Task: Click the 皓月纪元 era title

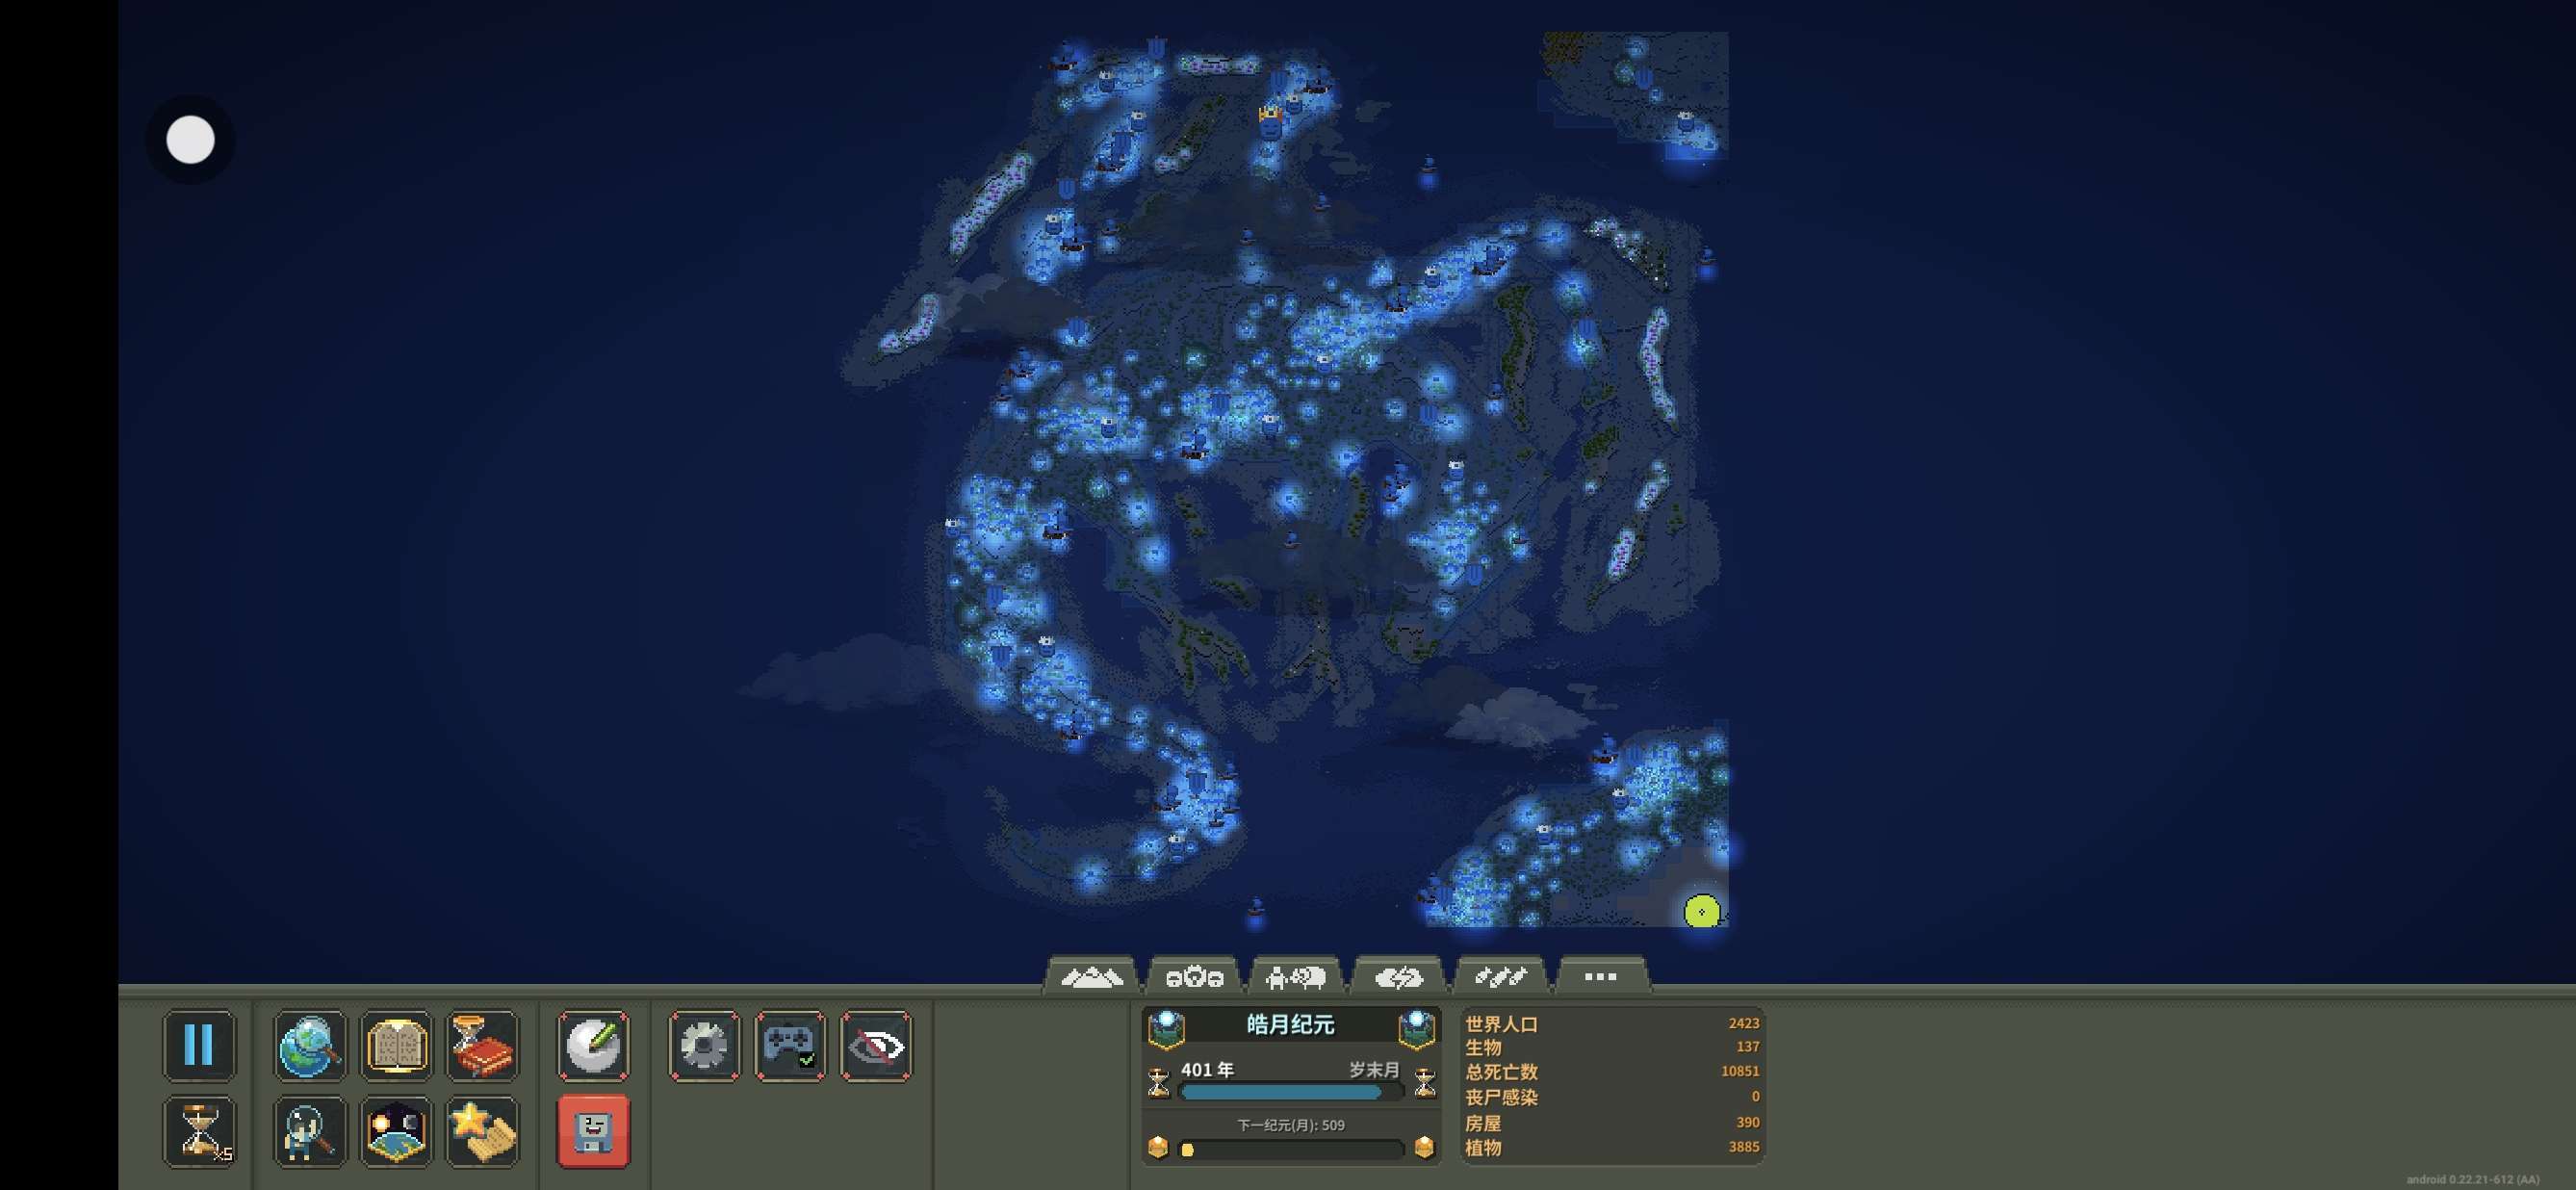Action: coord(1290,1024)
